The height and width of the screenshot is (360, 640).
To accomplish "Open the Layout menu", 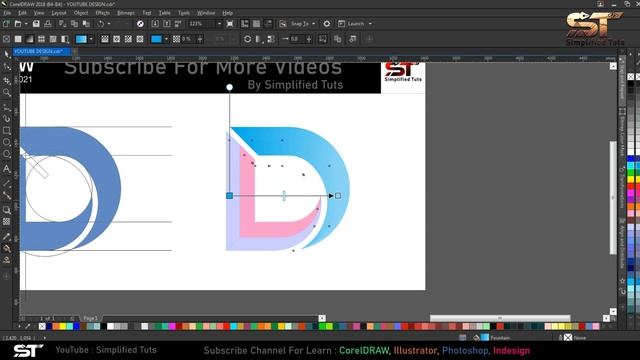I will [59, 13].
